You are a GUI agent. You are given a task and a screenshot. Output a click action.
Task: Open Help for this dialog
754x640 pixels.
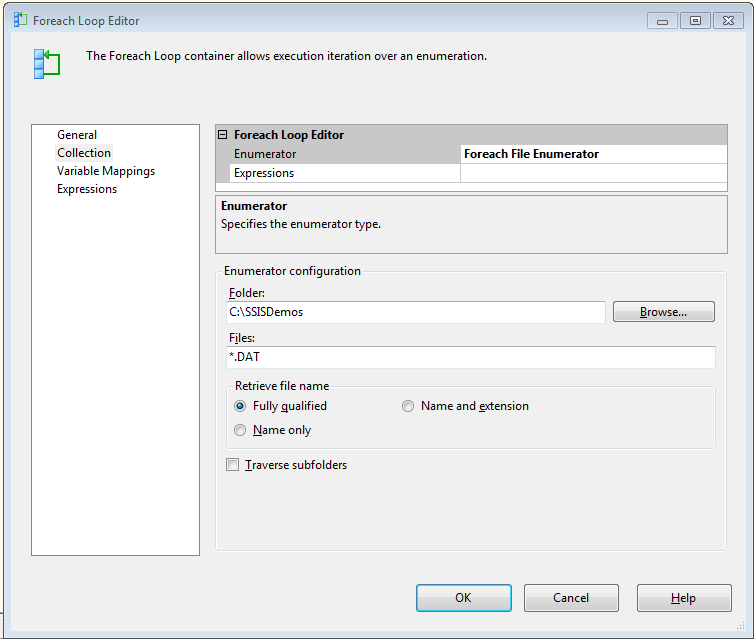[x=683, y=598]
